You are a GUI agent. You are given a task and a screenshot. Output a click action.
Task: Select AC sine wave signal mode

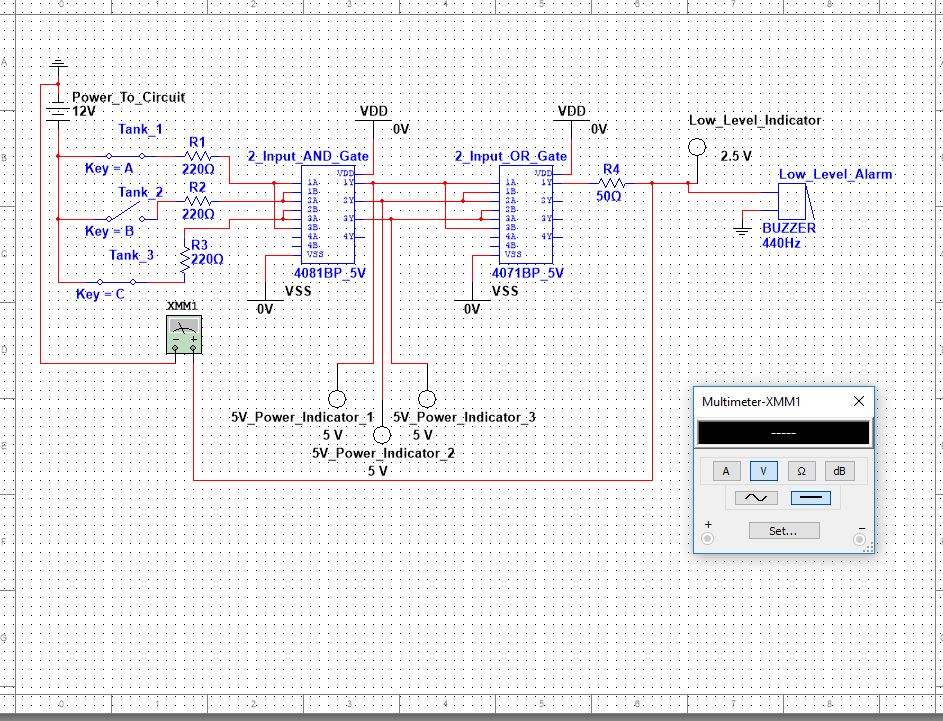point(755,497)
